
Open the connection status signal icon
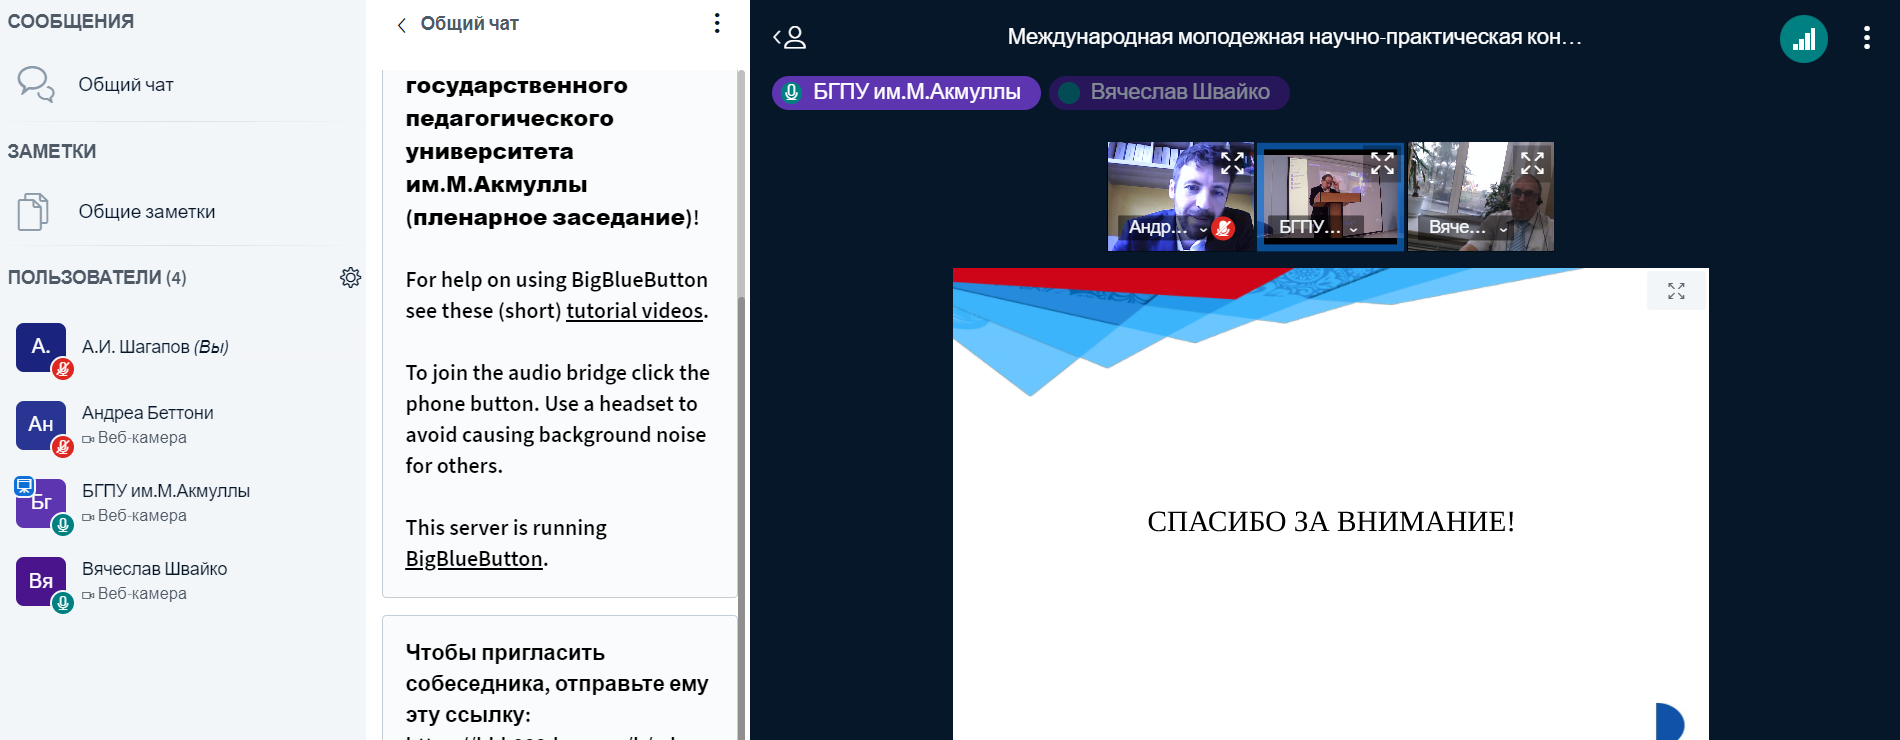click(x=1803, y=39)
